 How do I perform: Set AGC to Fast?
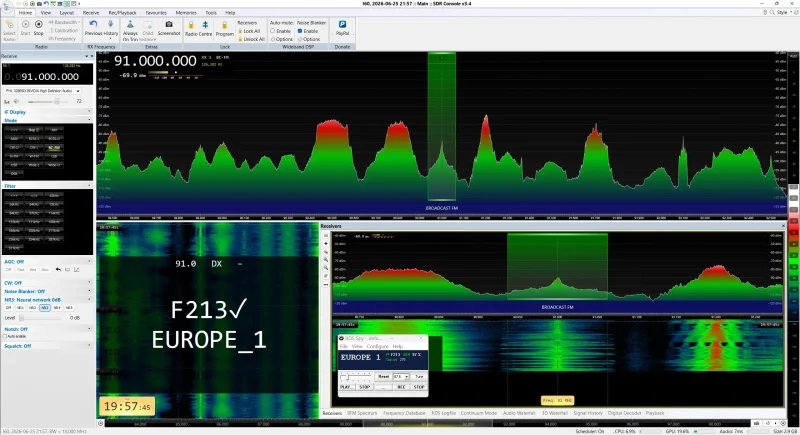point(21,269)
